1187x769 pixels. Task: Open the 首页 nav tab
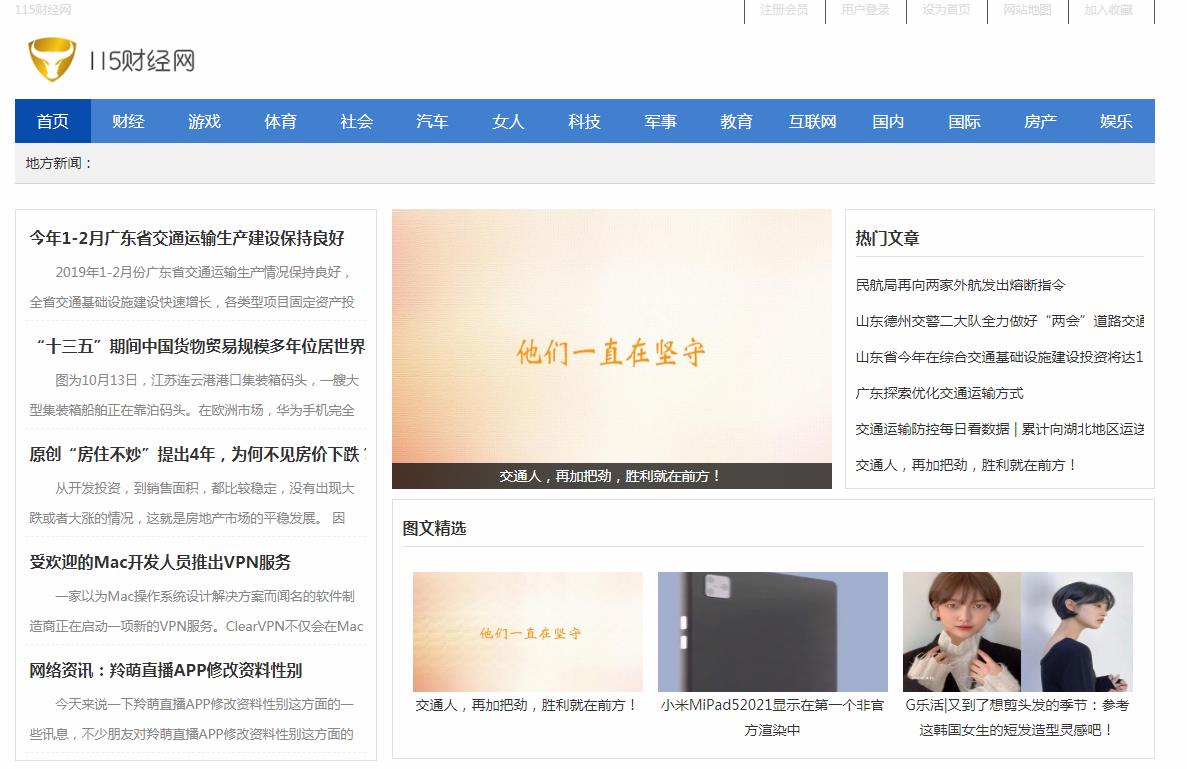53,121
